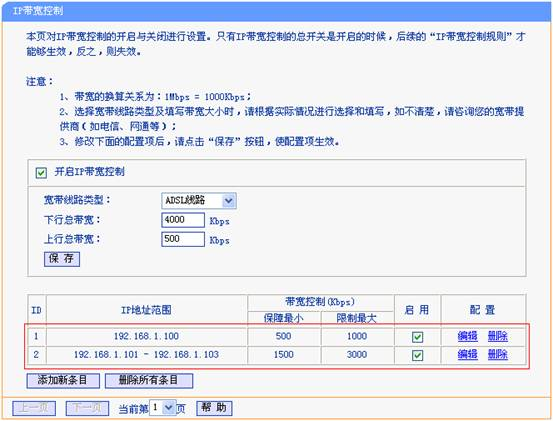Viewport: 553px width, 421px height.
Task: Click the 删除 link for rule 1
Action: (497, 336)
